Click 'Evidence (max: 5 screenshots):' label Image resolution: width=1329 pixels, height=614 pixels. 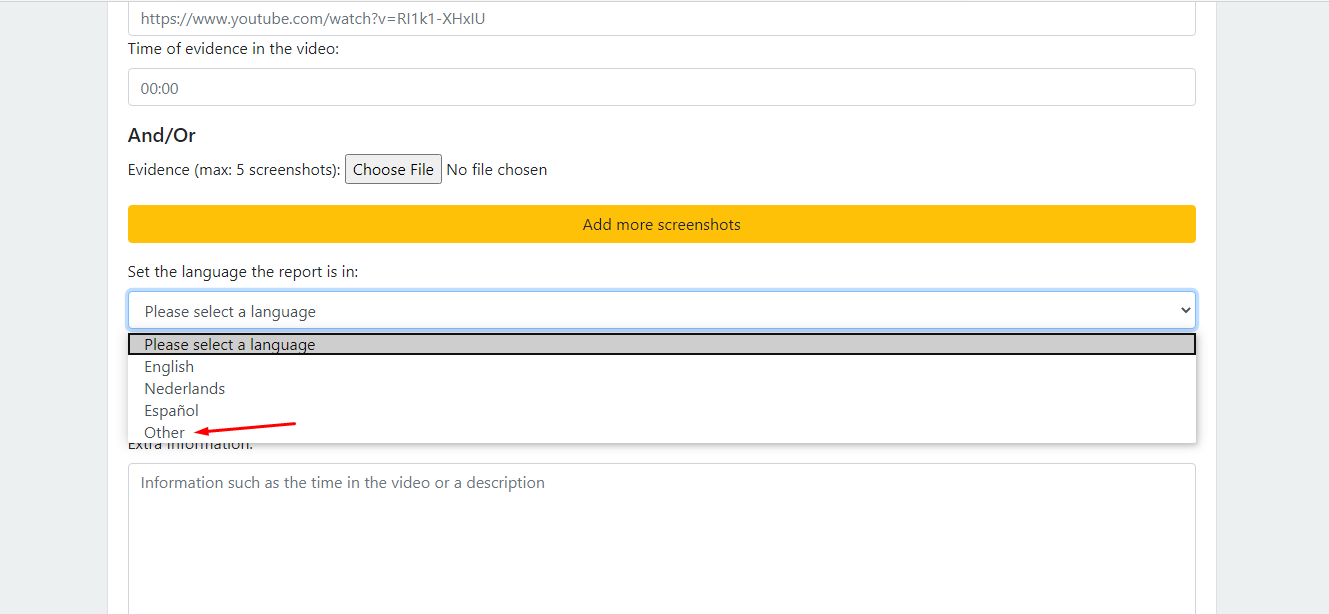click(x=234, y=170)
